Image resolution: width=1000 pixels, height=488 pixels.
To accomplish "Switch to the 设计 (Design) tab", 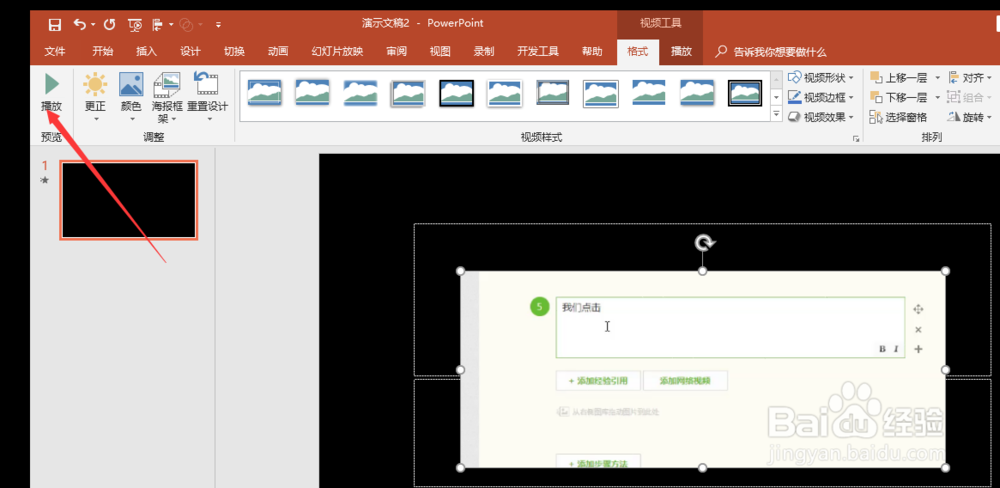I will 190,52.
